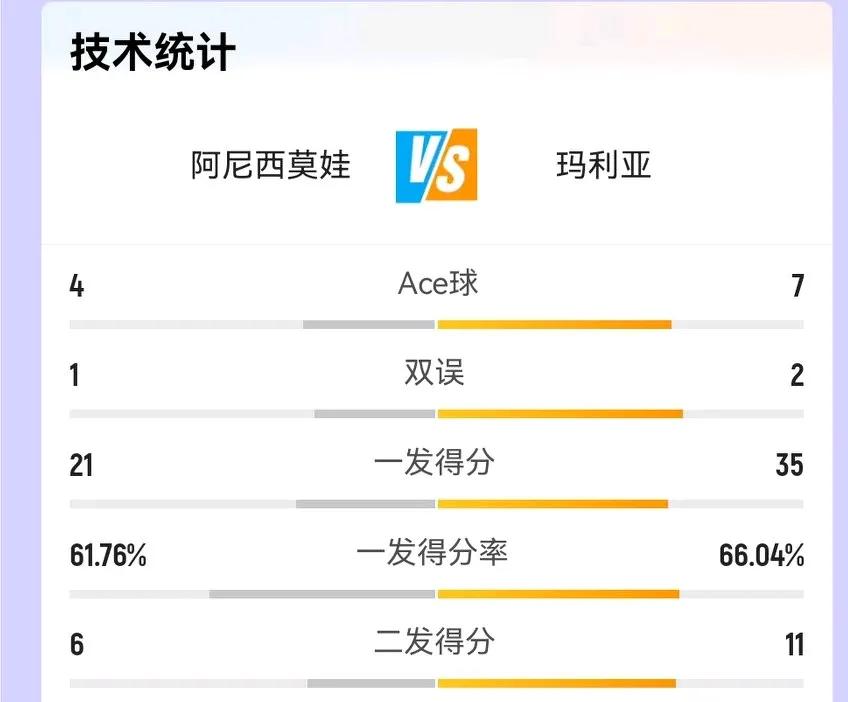Screen dimensions: 848x702
Task: Click the 二发得分 stat label
Action: coord(434,642)
